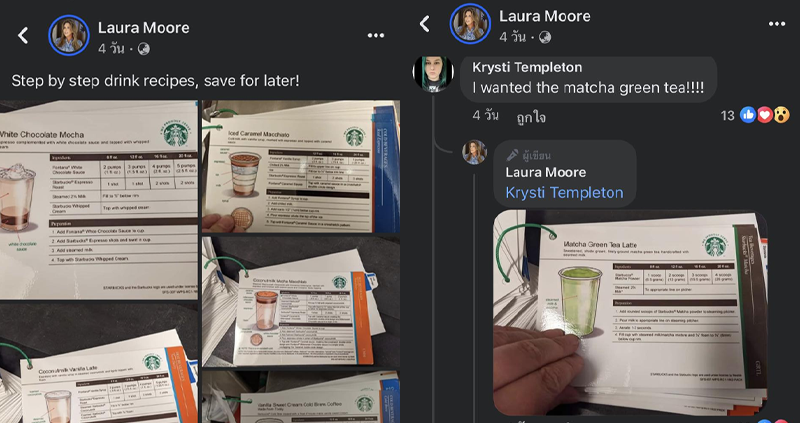Viewport: 800px width, 423px height.
Task: Open Laura Moore's profile picture in right header
Action: [470, 23]
